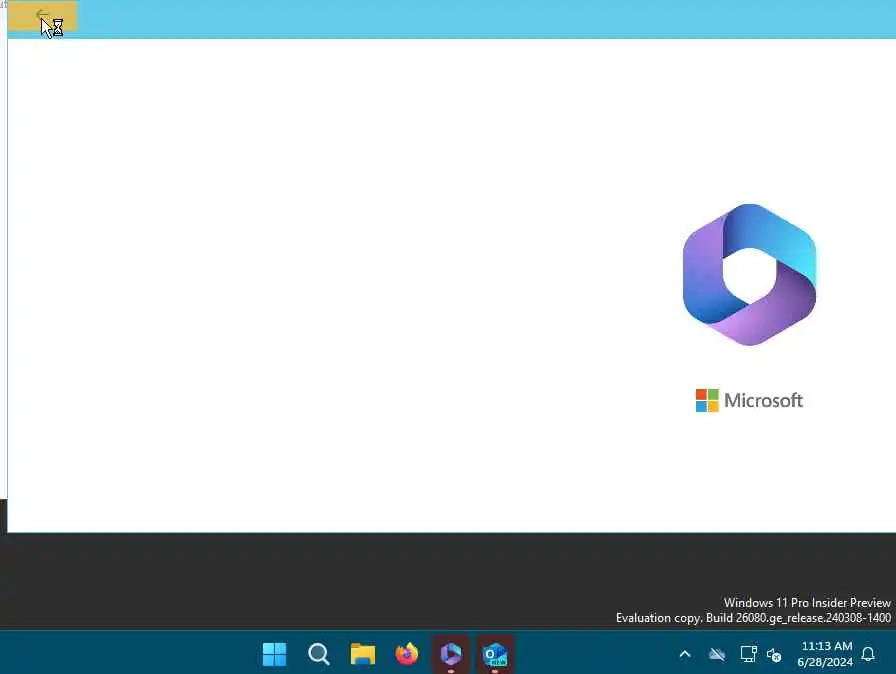Switch to the new Outlook taskbar app
The width and height of the screenshot is (896, 674).
[x=495, y=654]
